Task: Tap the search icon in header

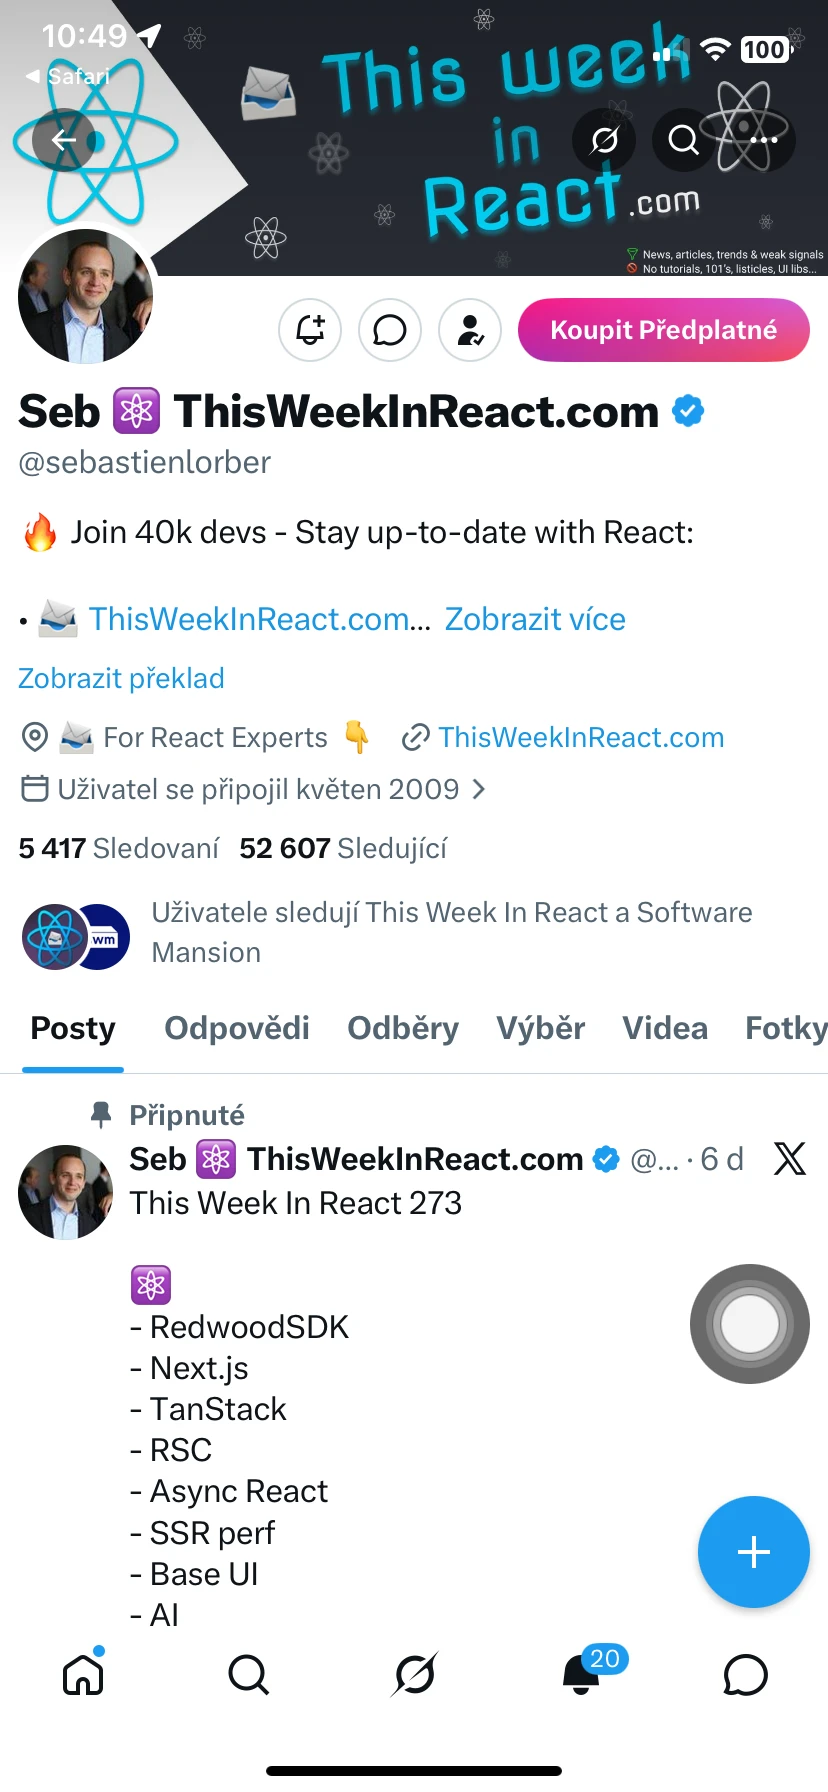Action: [x=684, y=140]
